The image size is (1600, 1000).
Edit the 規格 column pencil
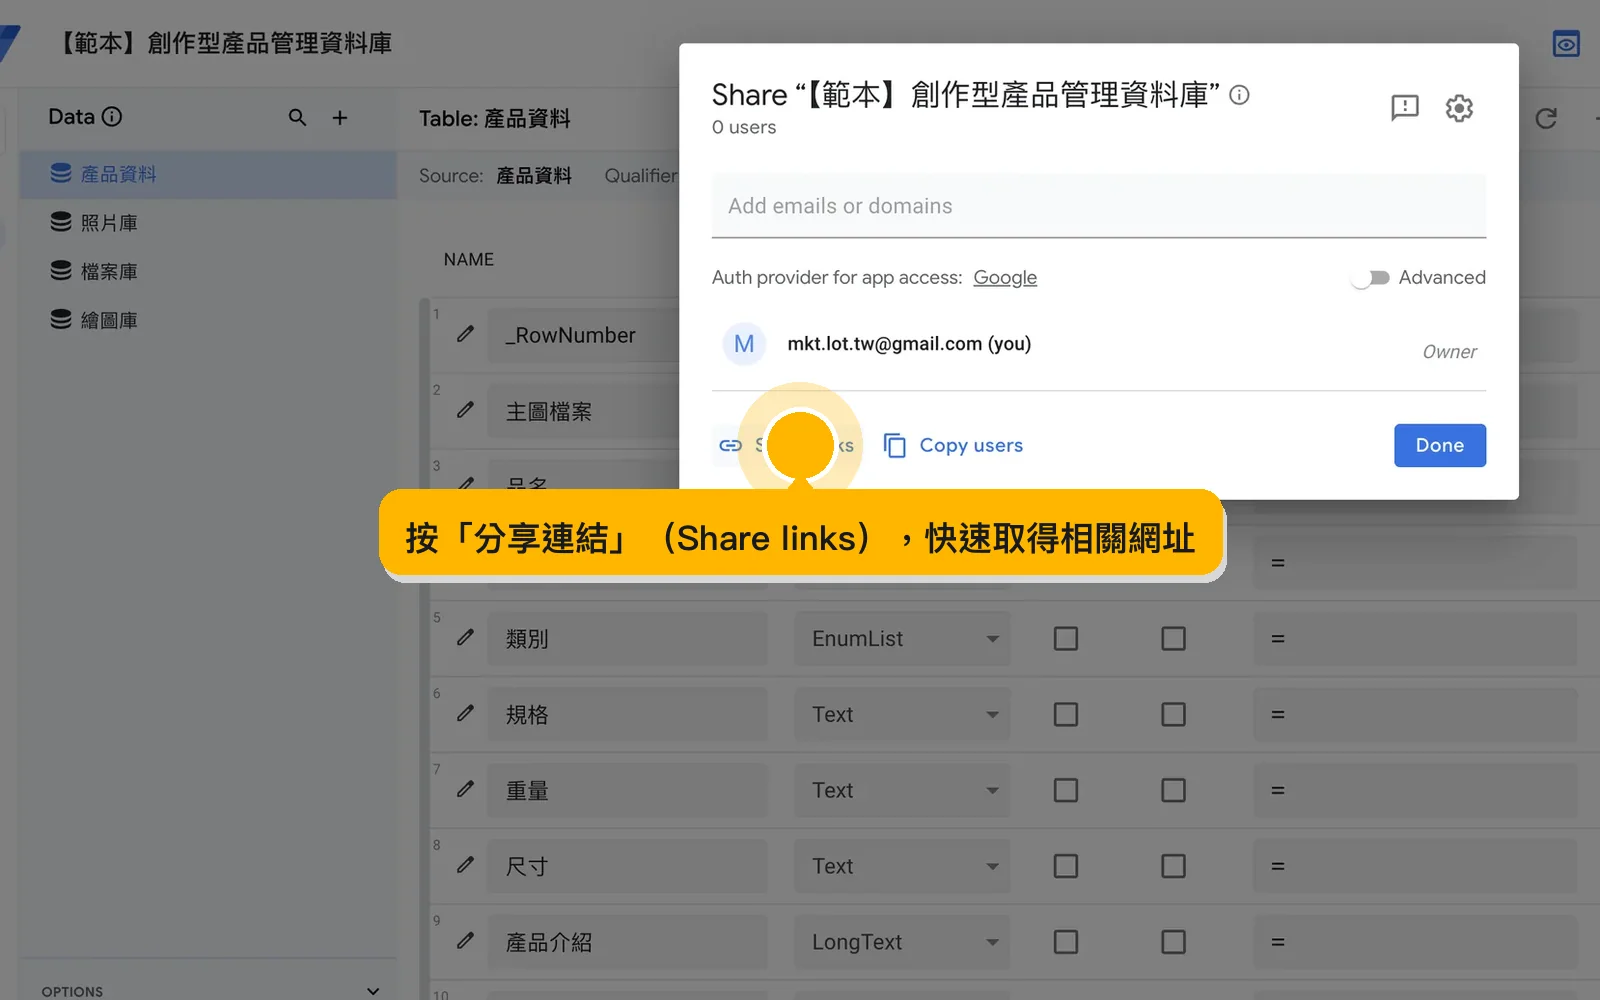click(465, 713)
